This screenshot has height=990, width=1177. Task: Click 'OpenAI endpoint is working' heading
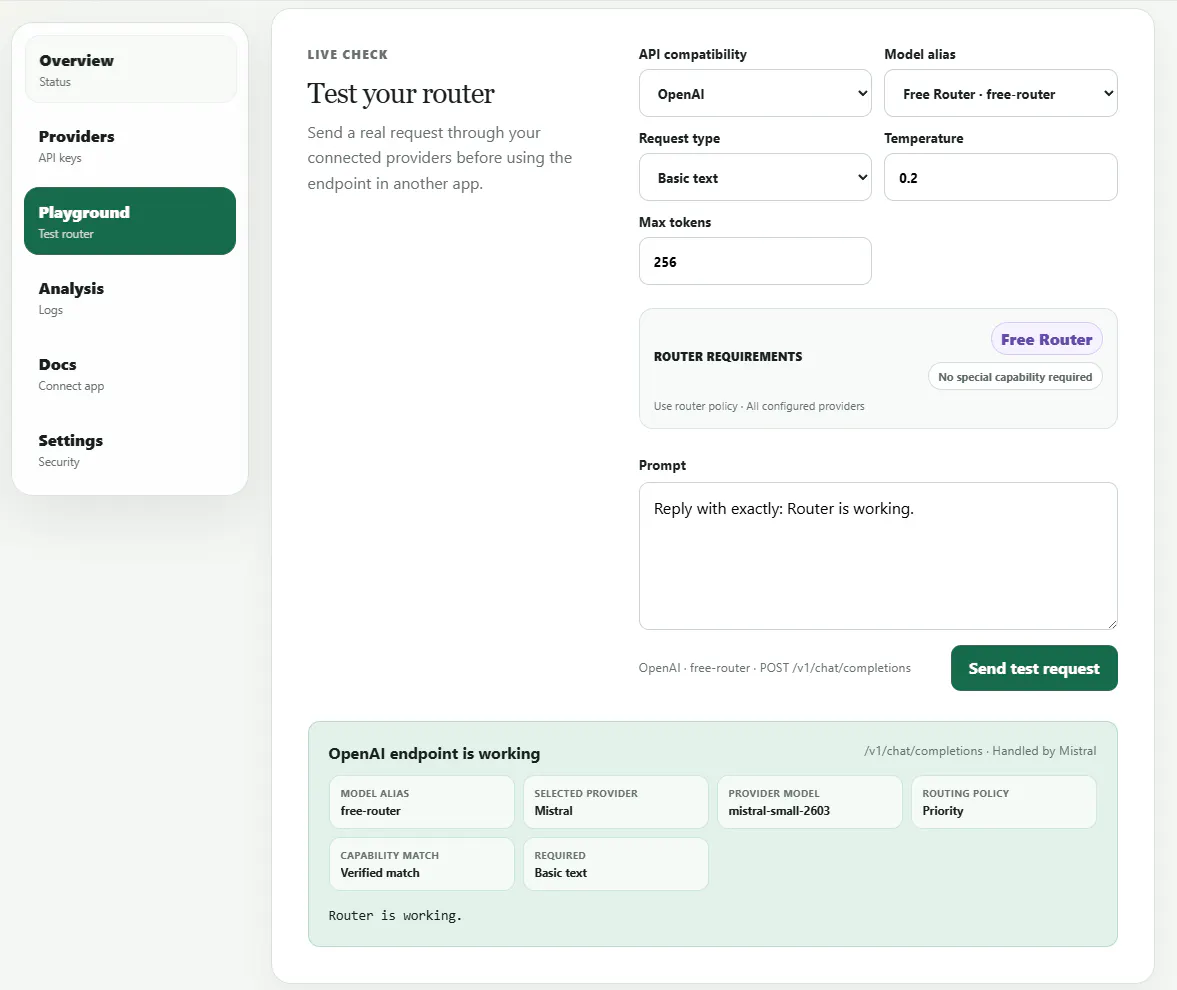(434, 754)
